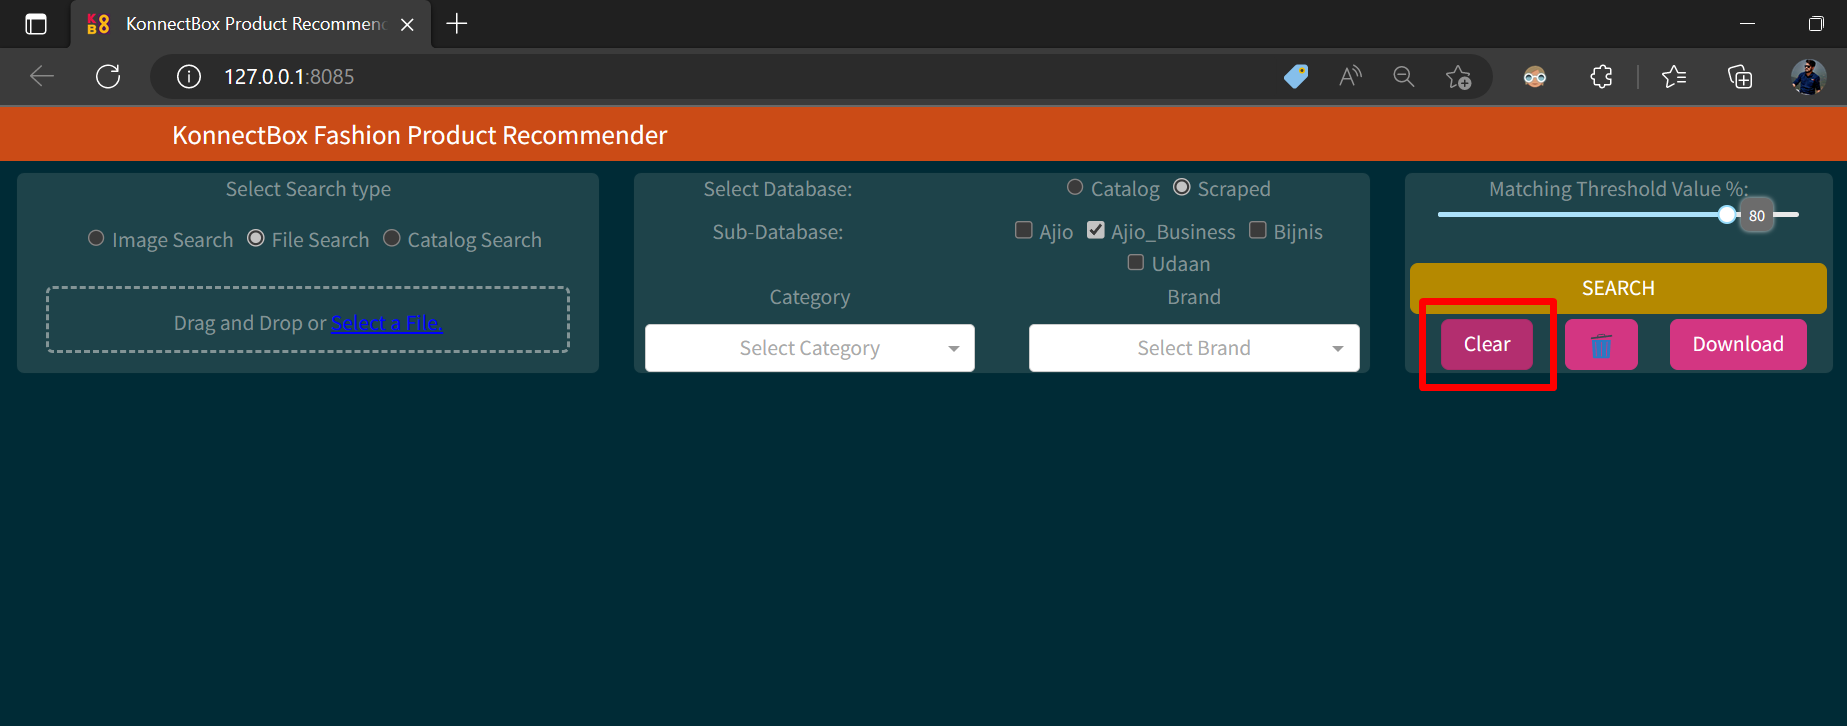Open the Favorites list icon

[1673, 76]
